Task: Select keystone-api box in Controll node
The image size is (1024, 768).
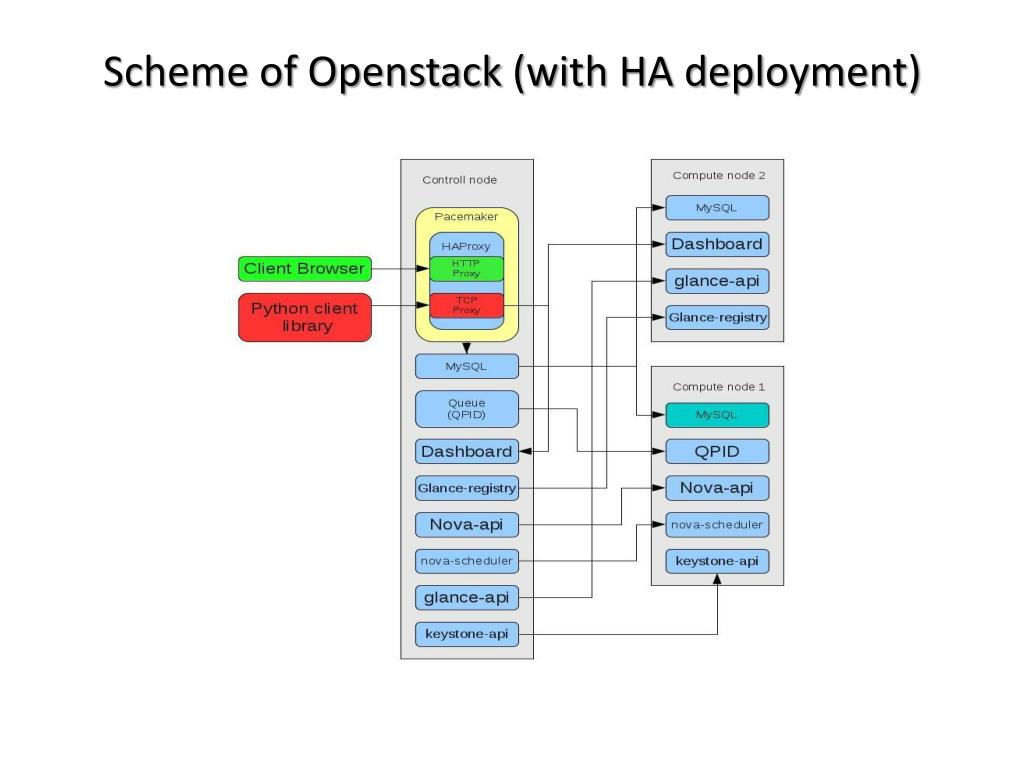Action: pos(467,634)
